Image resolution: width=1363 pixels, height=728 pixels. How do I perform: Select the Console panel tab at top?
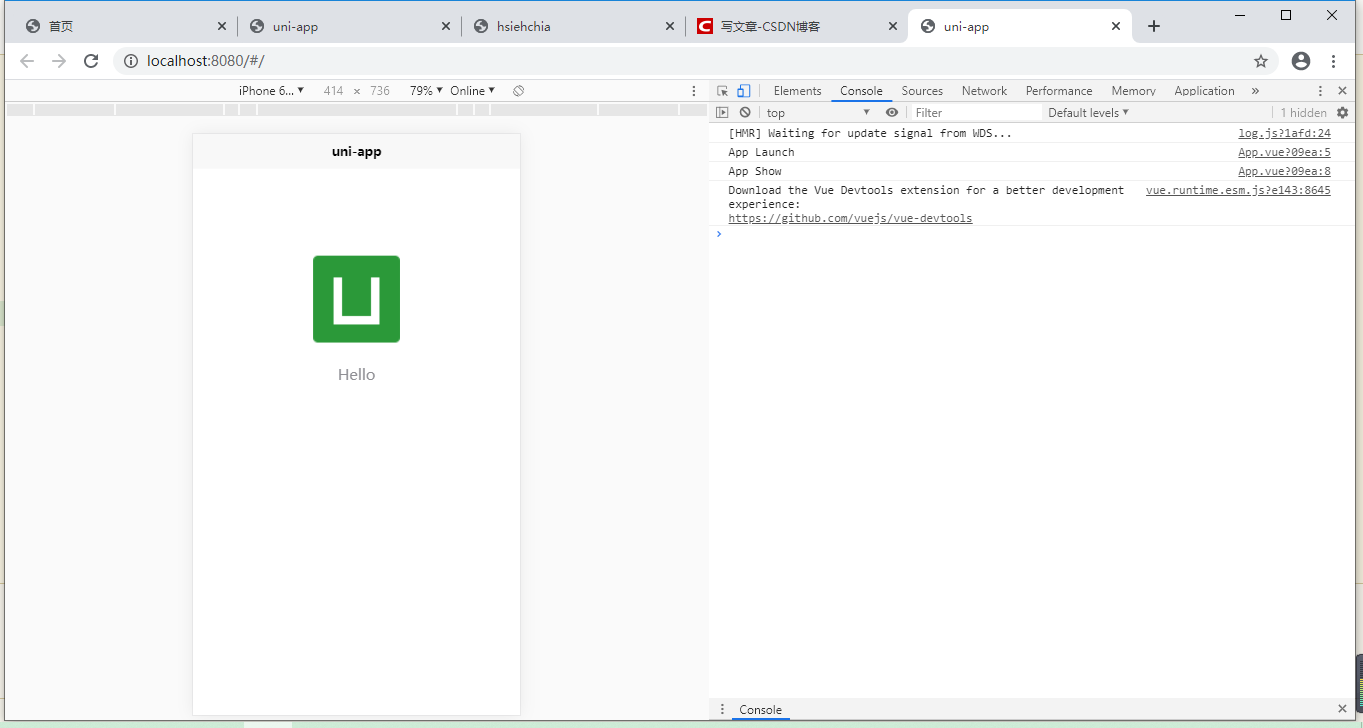coord(861,91)
